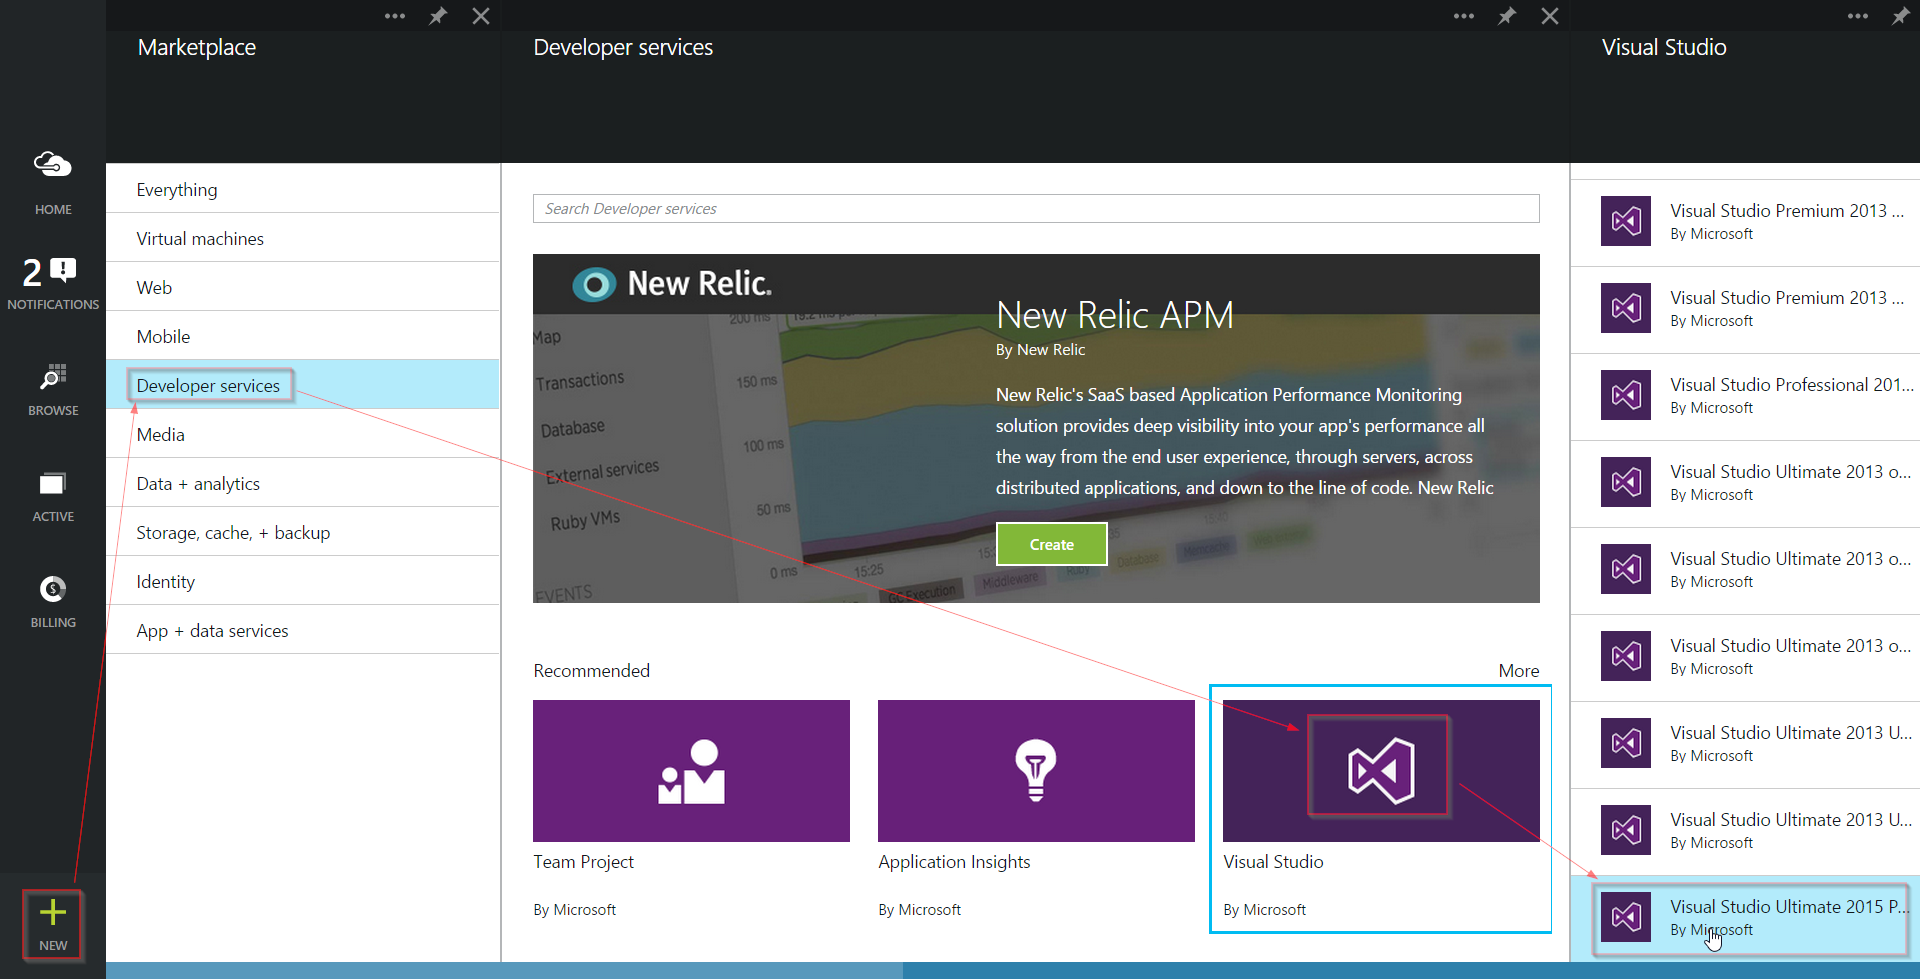Select the Virtual machines category
1920x979 pixels.
pos(303,238)
